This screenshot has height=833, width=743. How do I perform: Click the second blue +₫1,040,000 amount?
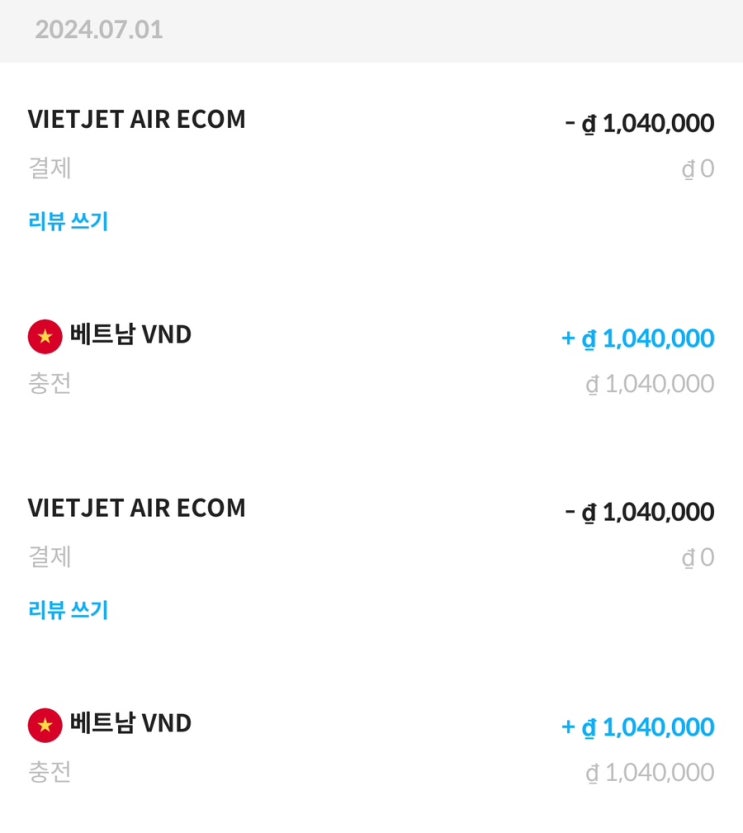coord(638,727)
